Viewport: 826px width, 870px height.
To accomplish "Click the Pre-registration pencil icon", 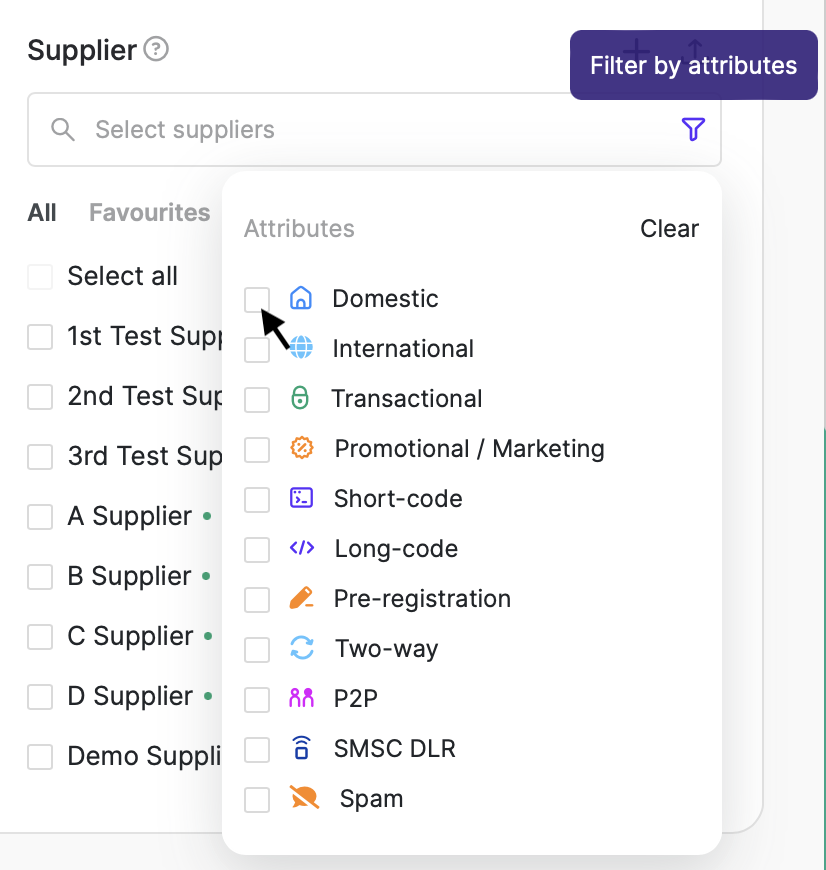I will [301, 598].
